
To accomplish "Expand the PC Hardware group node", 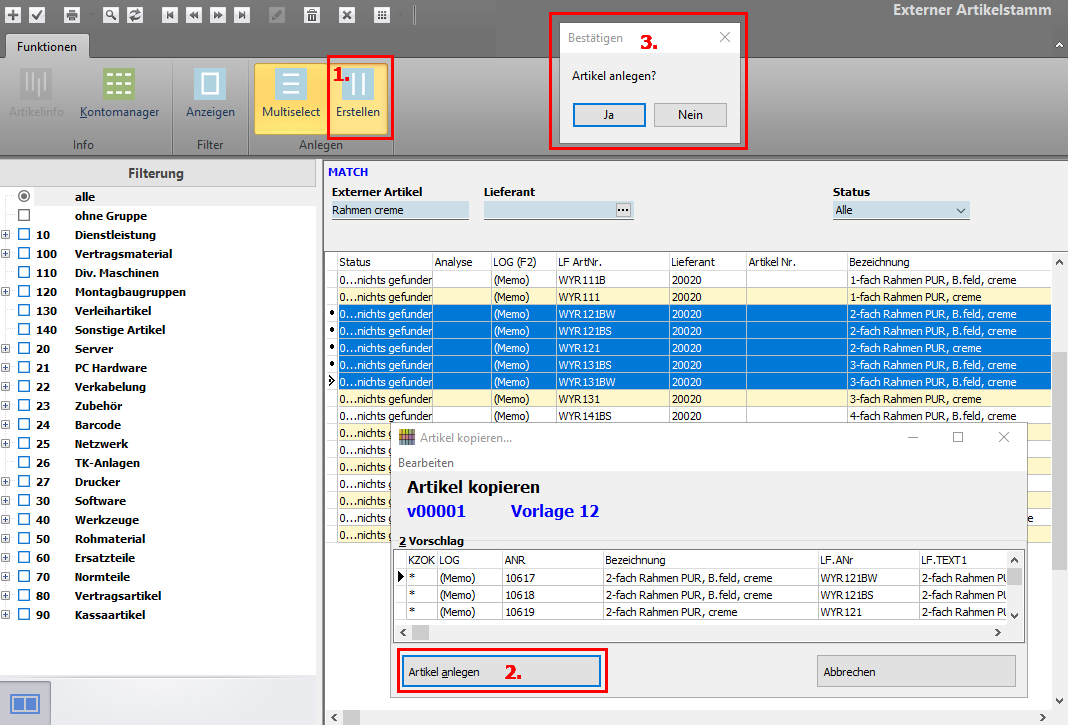I will (x=6, y=368).
